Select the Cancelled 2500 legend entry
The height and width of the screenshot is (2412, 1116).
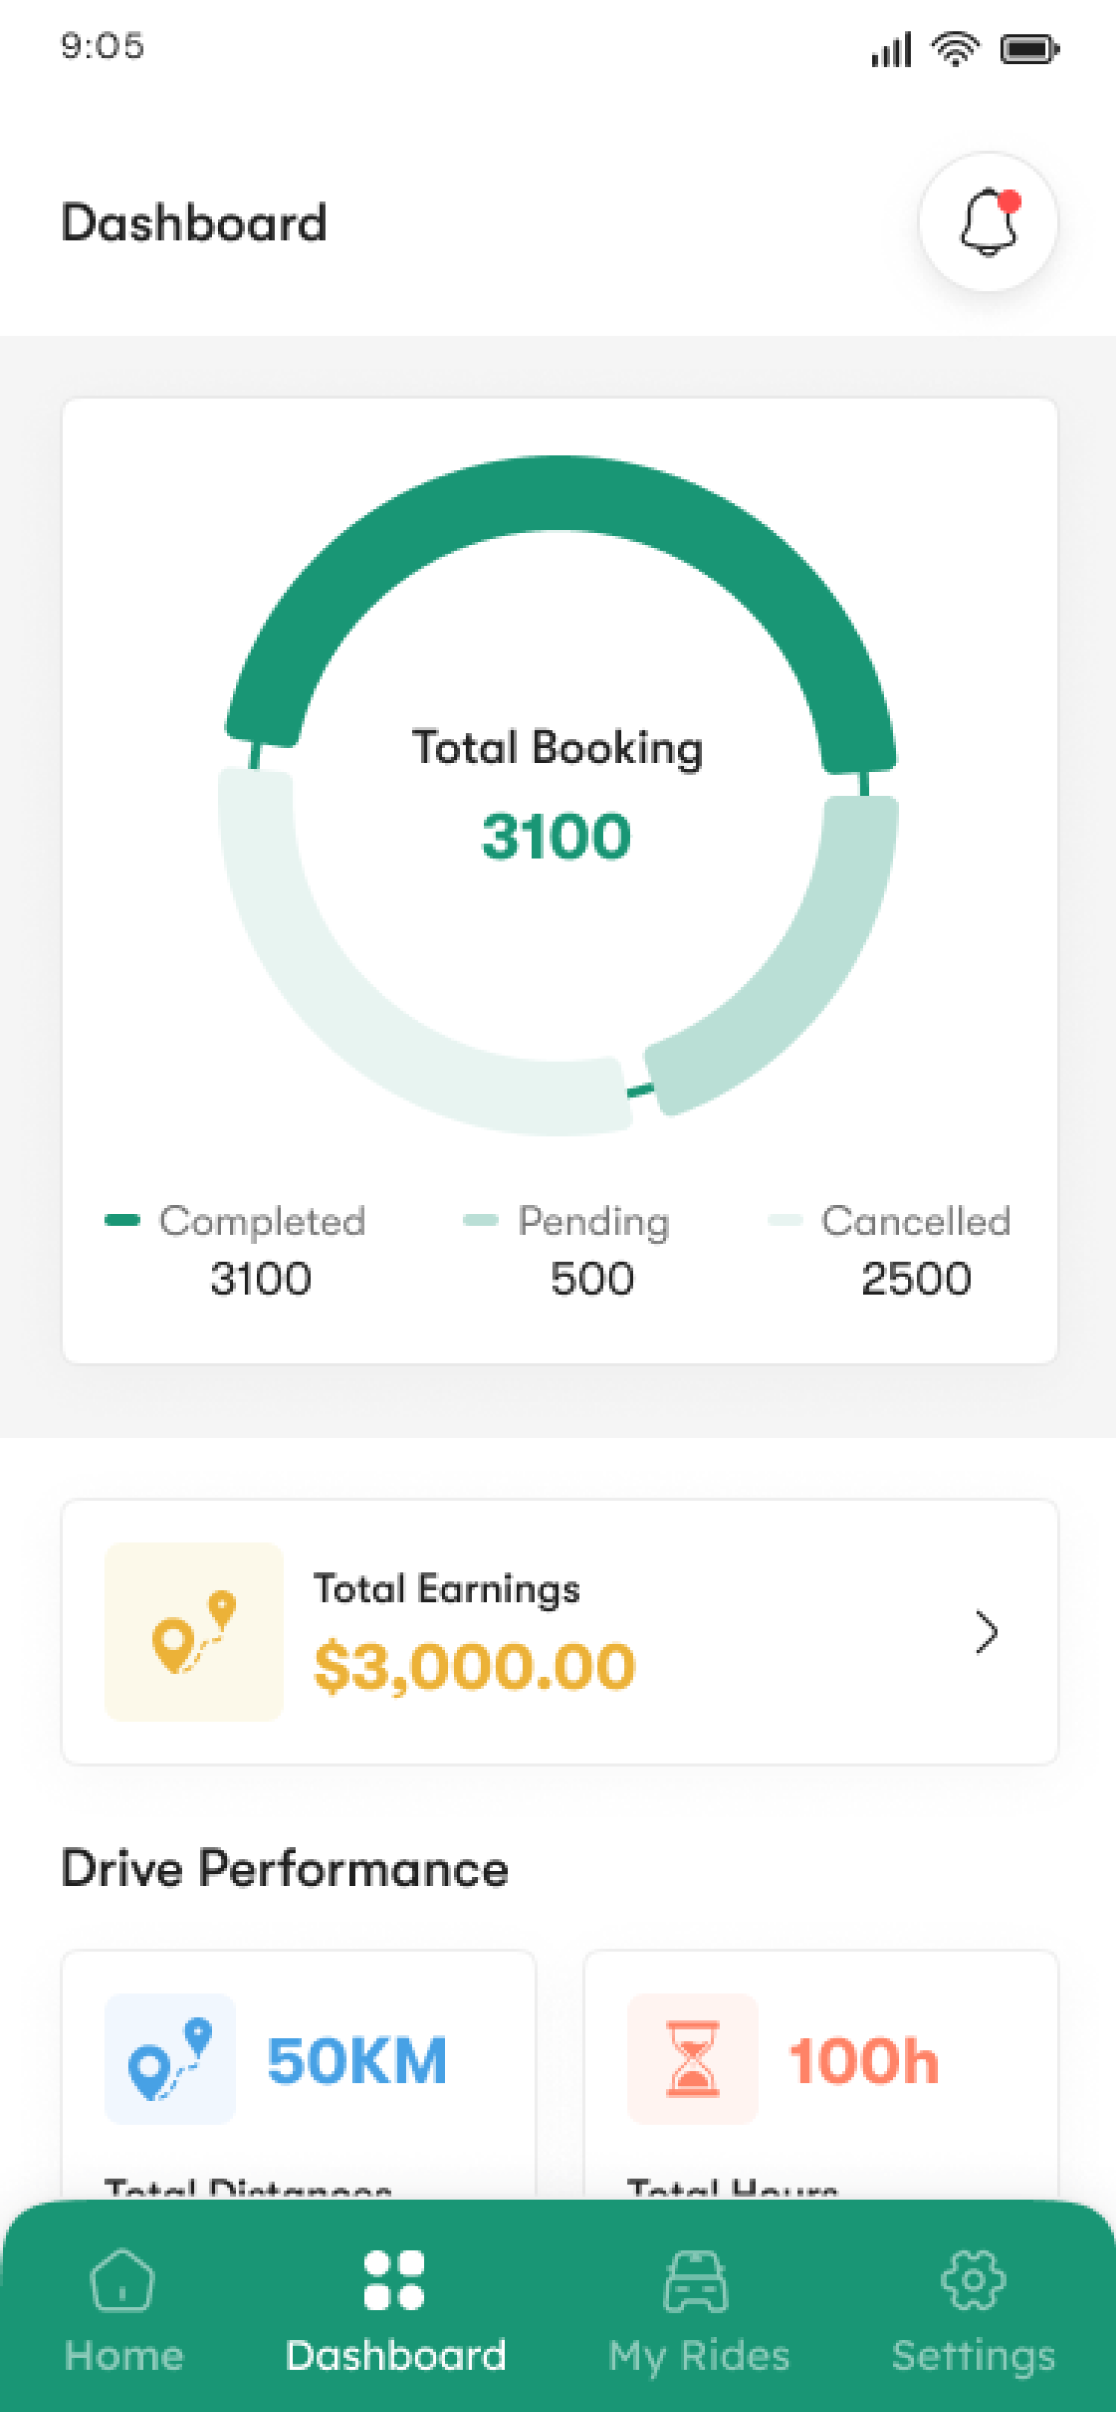point(892,1249)
